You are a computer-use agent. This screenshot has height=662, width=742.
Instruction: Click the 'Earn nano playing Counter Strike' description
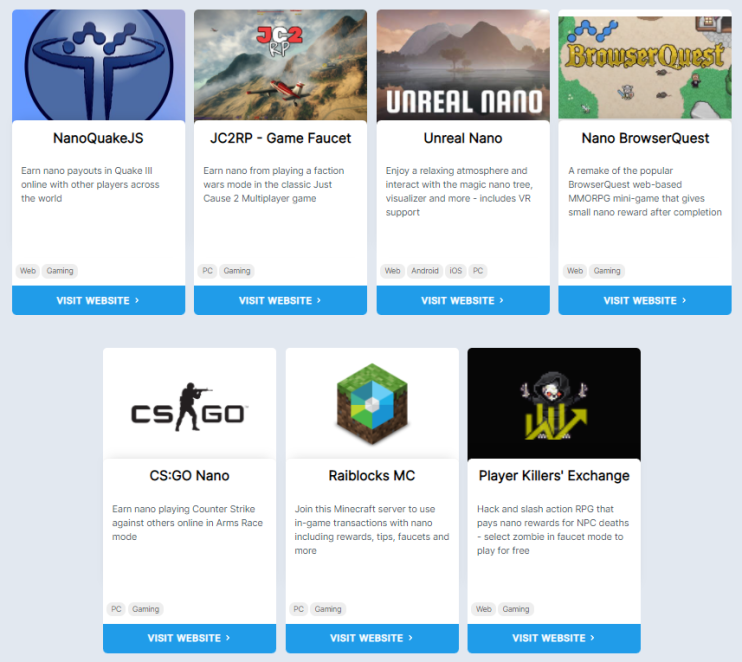(x=187, y=522)
